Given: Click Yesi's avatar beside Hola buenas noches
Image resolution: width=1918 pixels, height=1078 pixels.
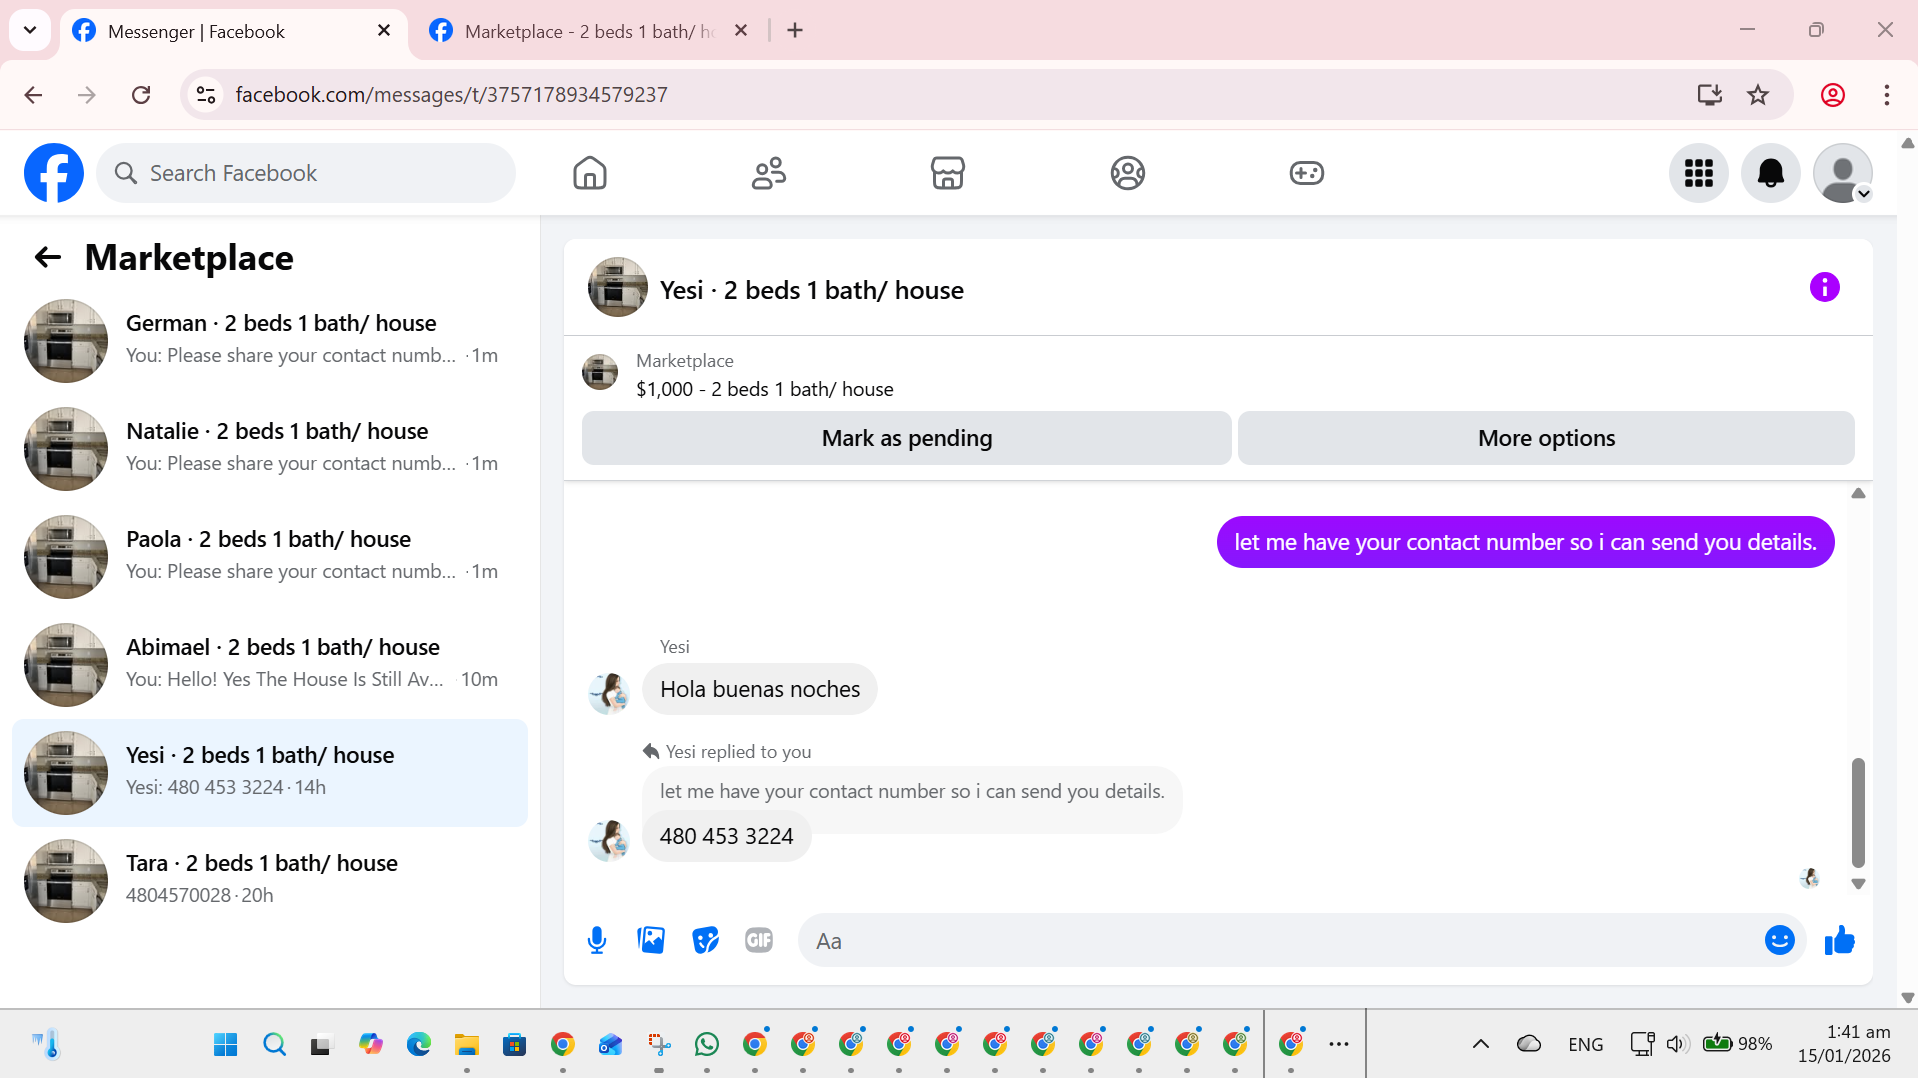Looking at the screenshot, I should point(608,693).
